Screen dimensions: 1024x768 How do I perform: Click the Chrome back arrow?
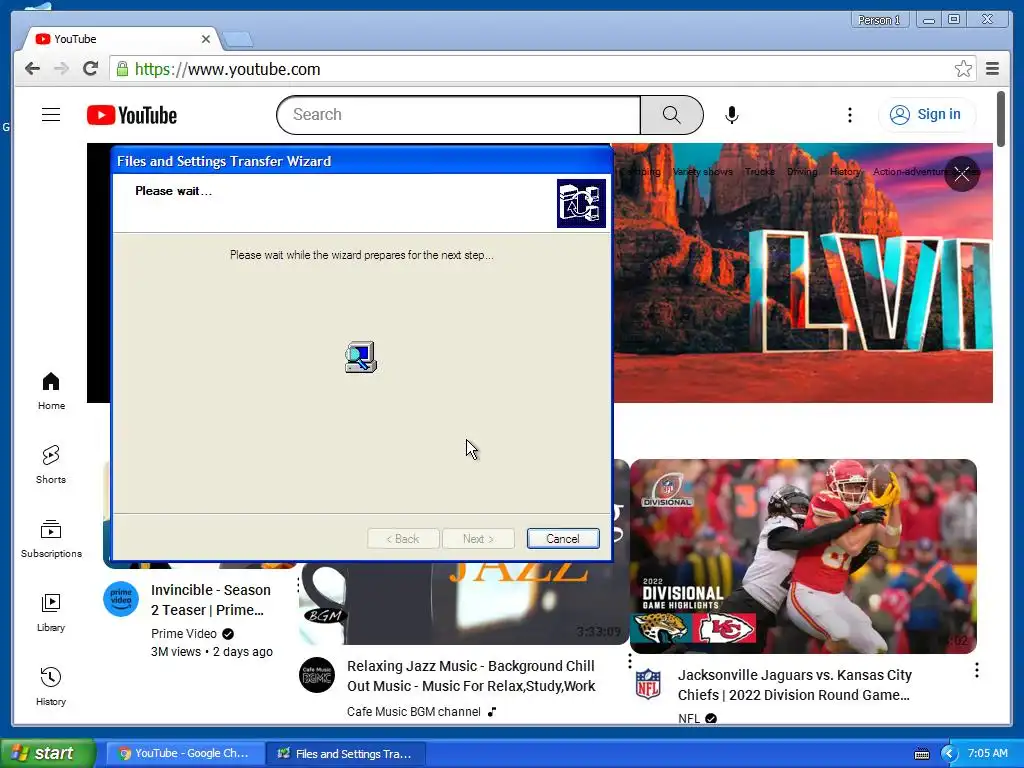coord(32,69)
